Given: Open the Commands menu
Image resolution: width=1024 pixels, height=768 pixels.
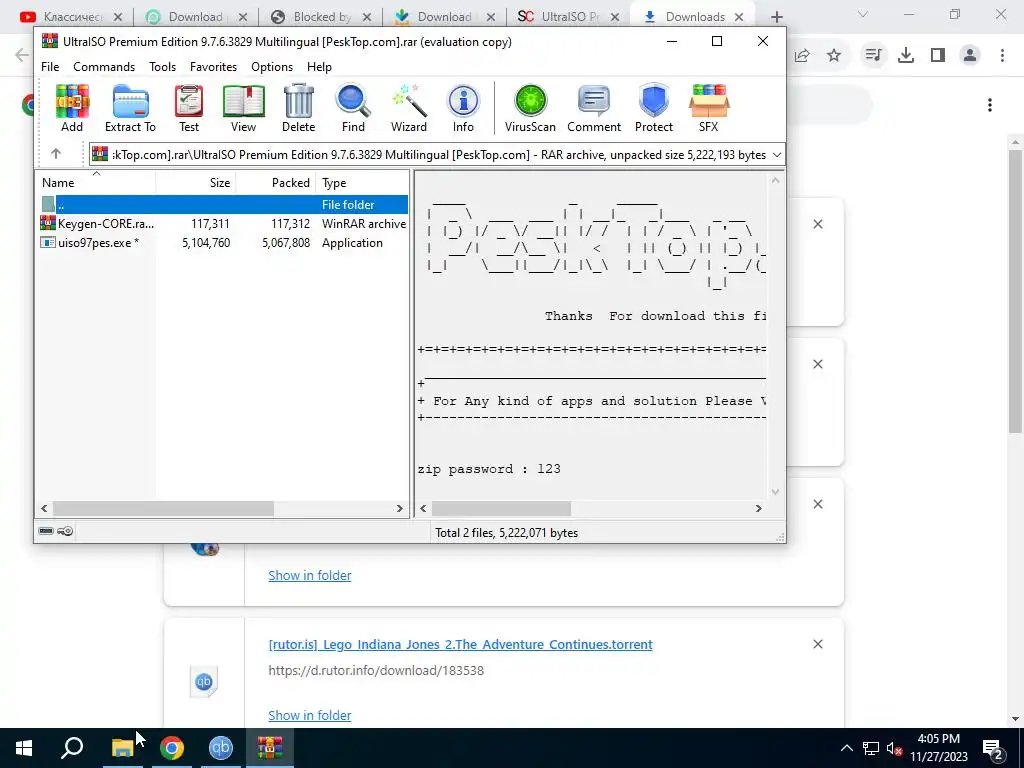Looking at the screenshot, I should coord(104,67).
